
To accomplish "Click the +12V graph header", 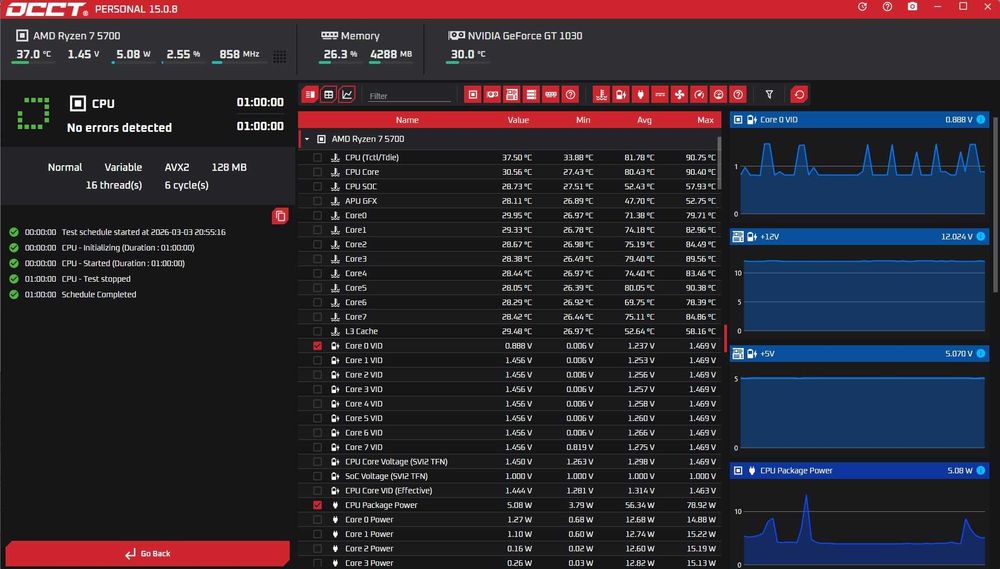I will point(859,237).
